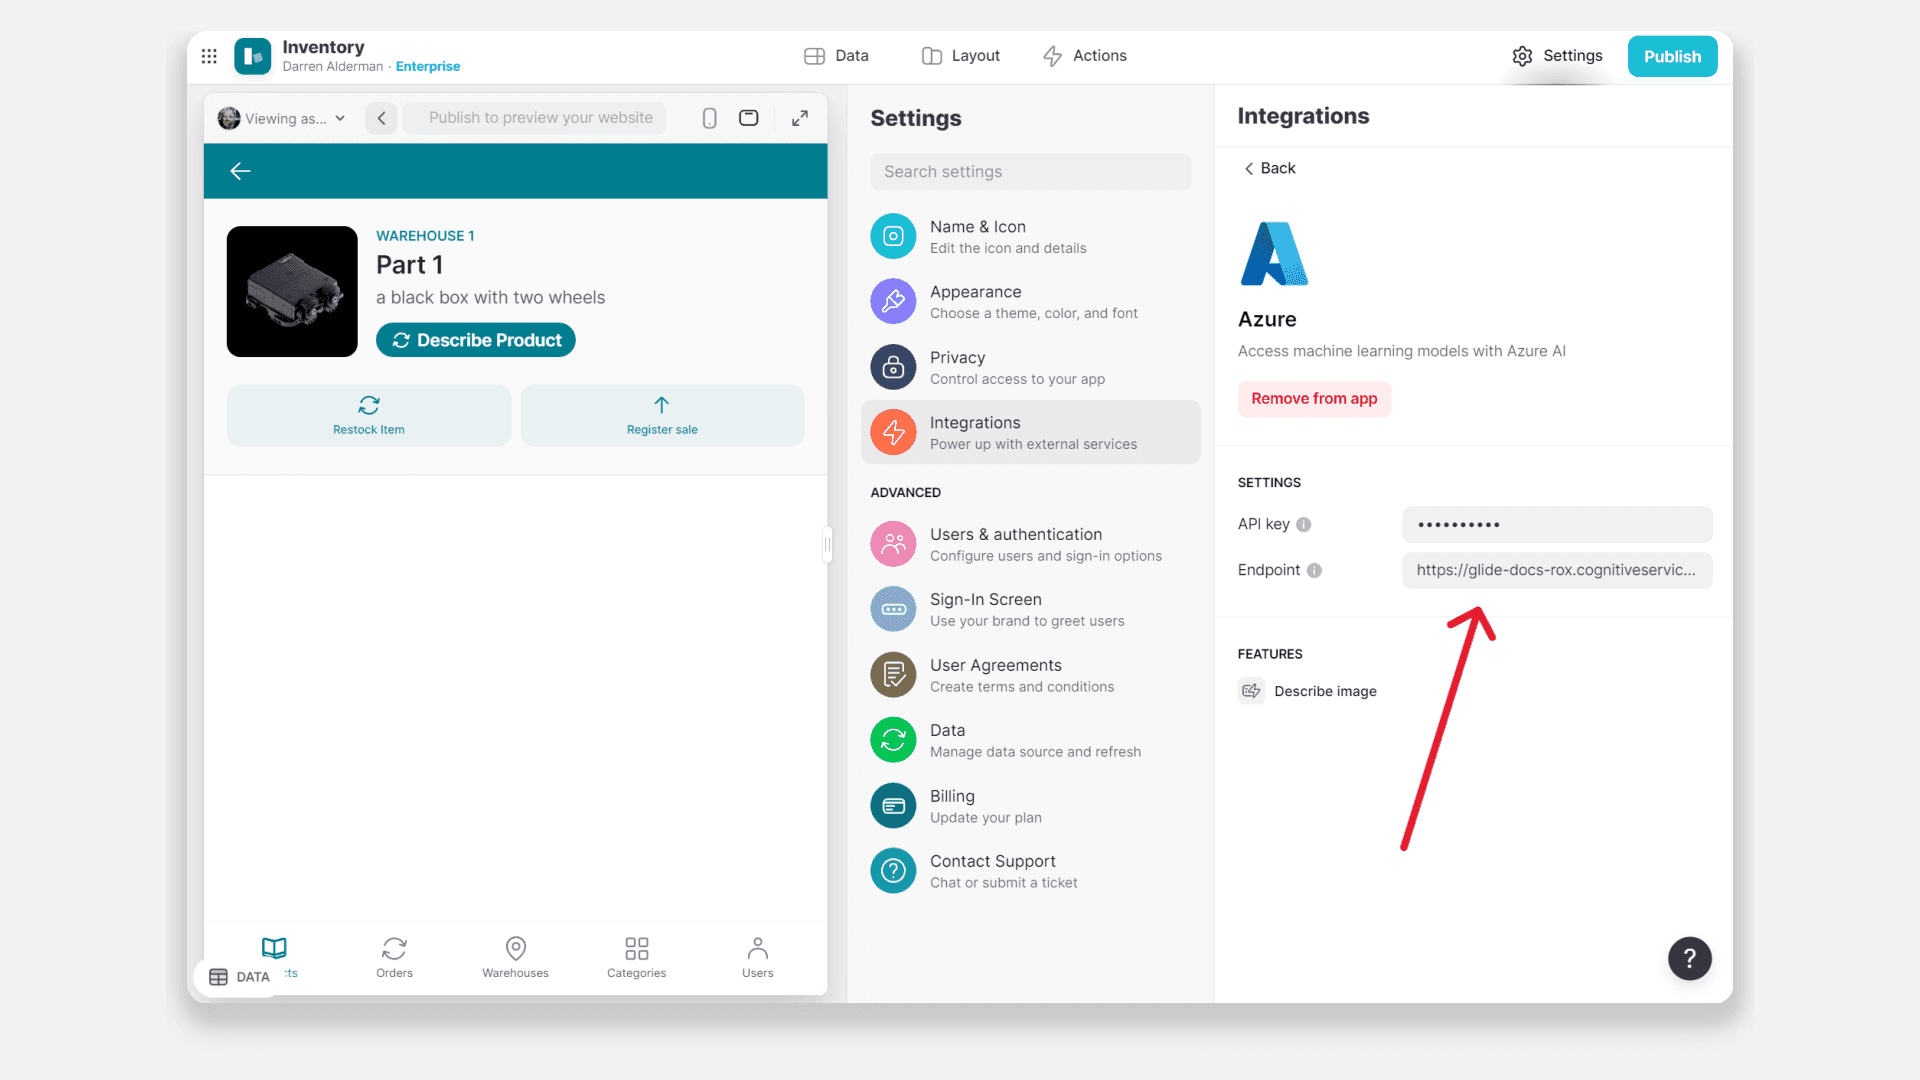
Task: Go back using preview arrow in teal header
Action: (x=240, y=171)
